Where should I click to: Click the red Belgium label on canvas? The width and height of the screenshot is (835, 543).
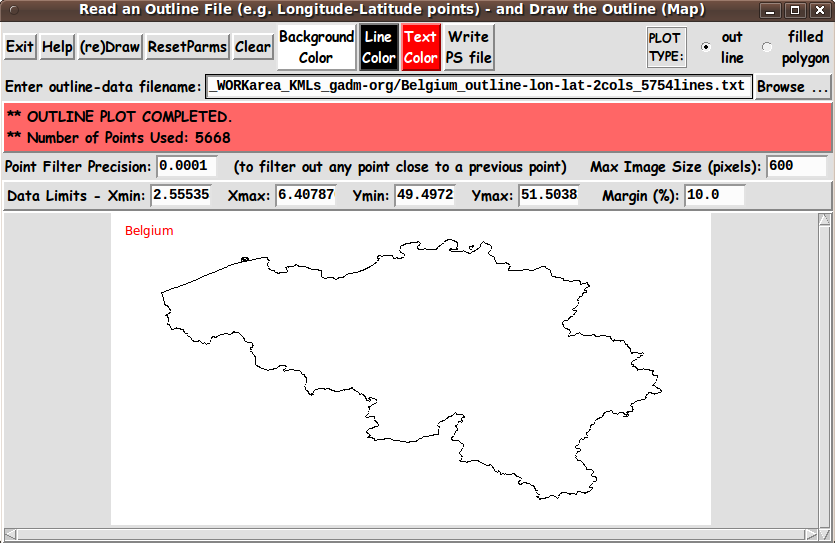coord(149,231)
